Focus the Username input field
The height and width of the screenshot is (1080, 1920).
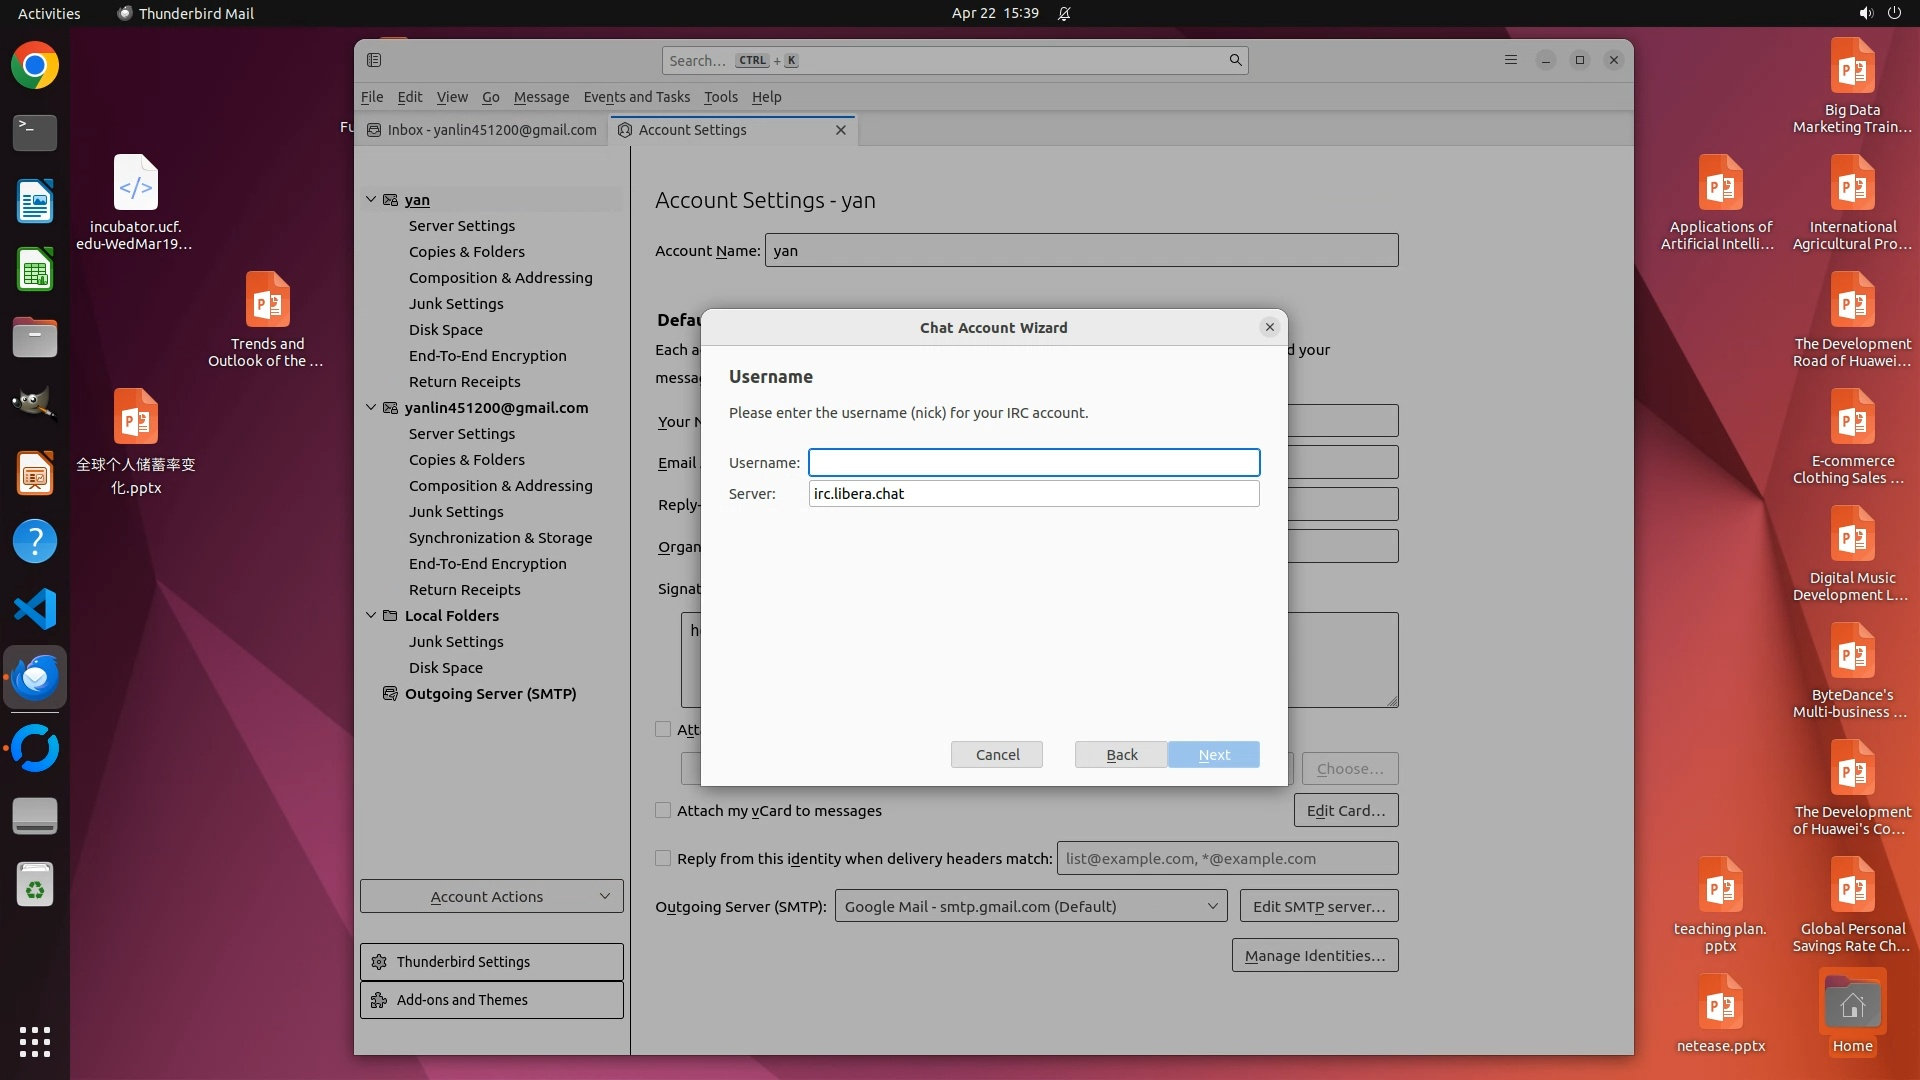[1033, 463]
